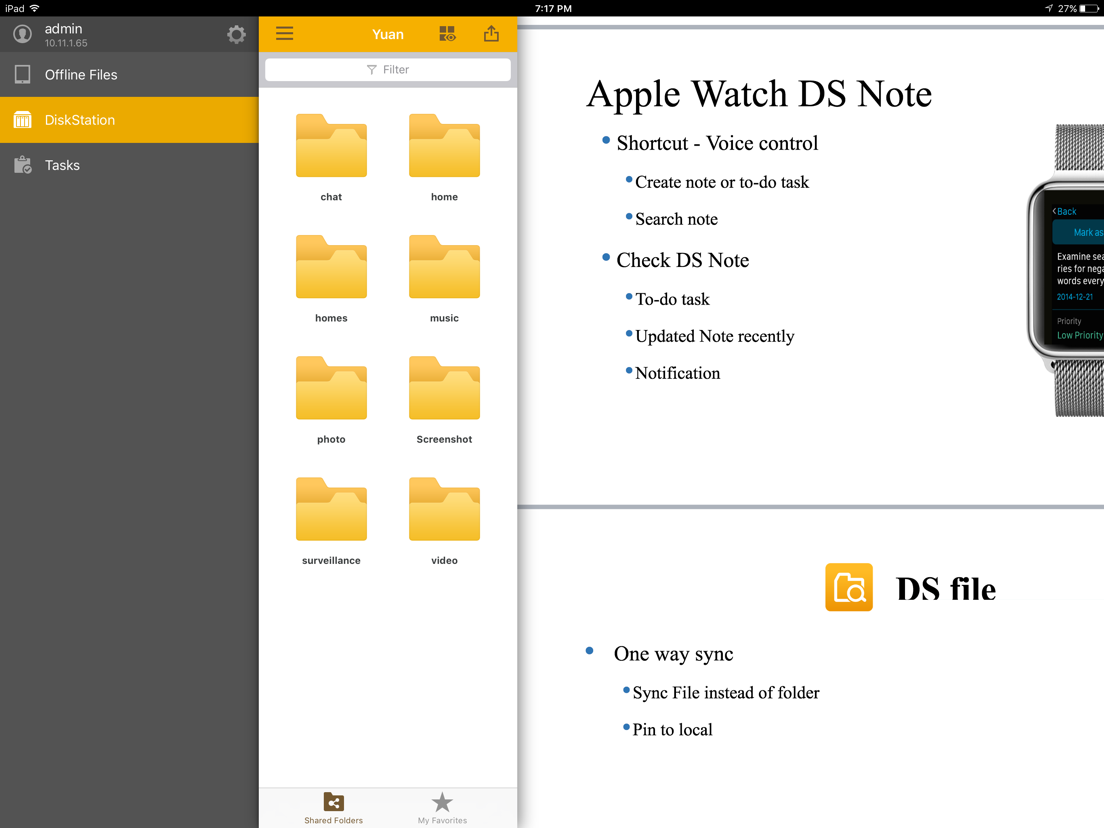
Task: Switch to Shared Folders tab
Action: coord(333,808)
